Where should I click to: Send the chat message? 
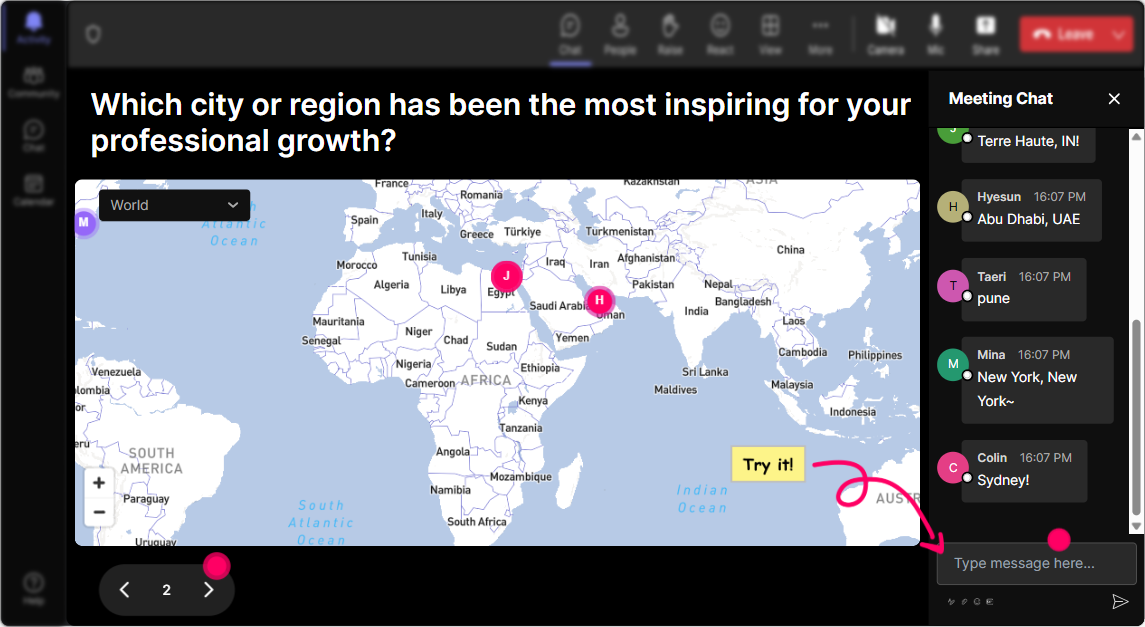(1119, 601)
